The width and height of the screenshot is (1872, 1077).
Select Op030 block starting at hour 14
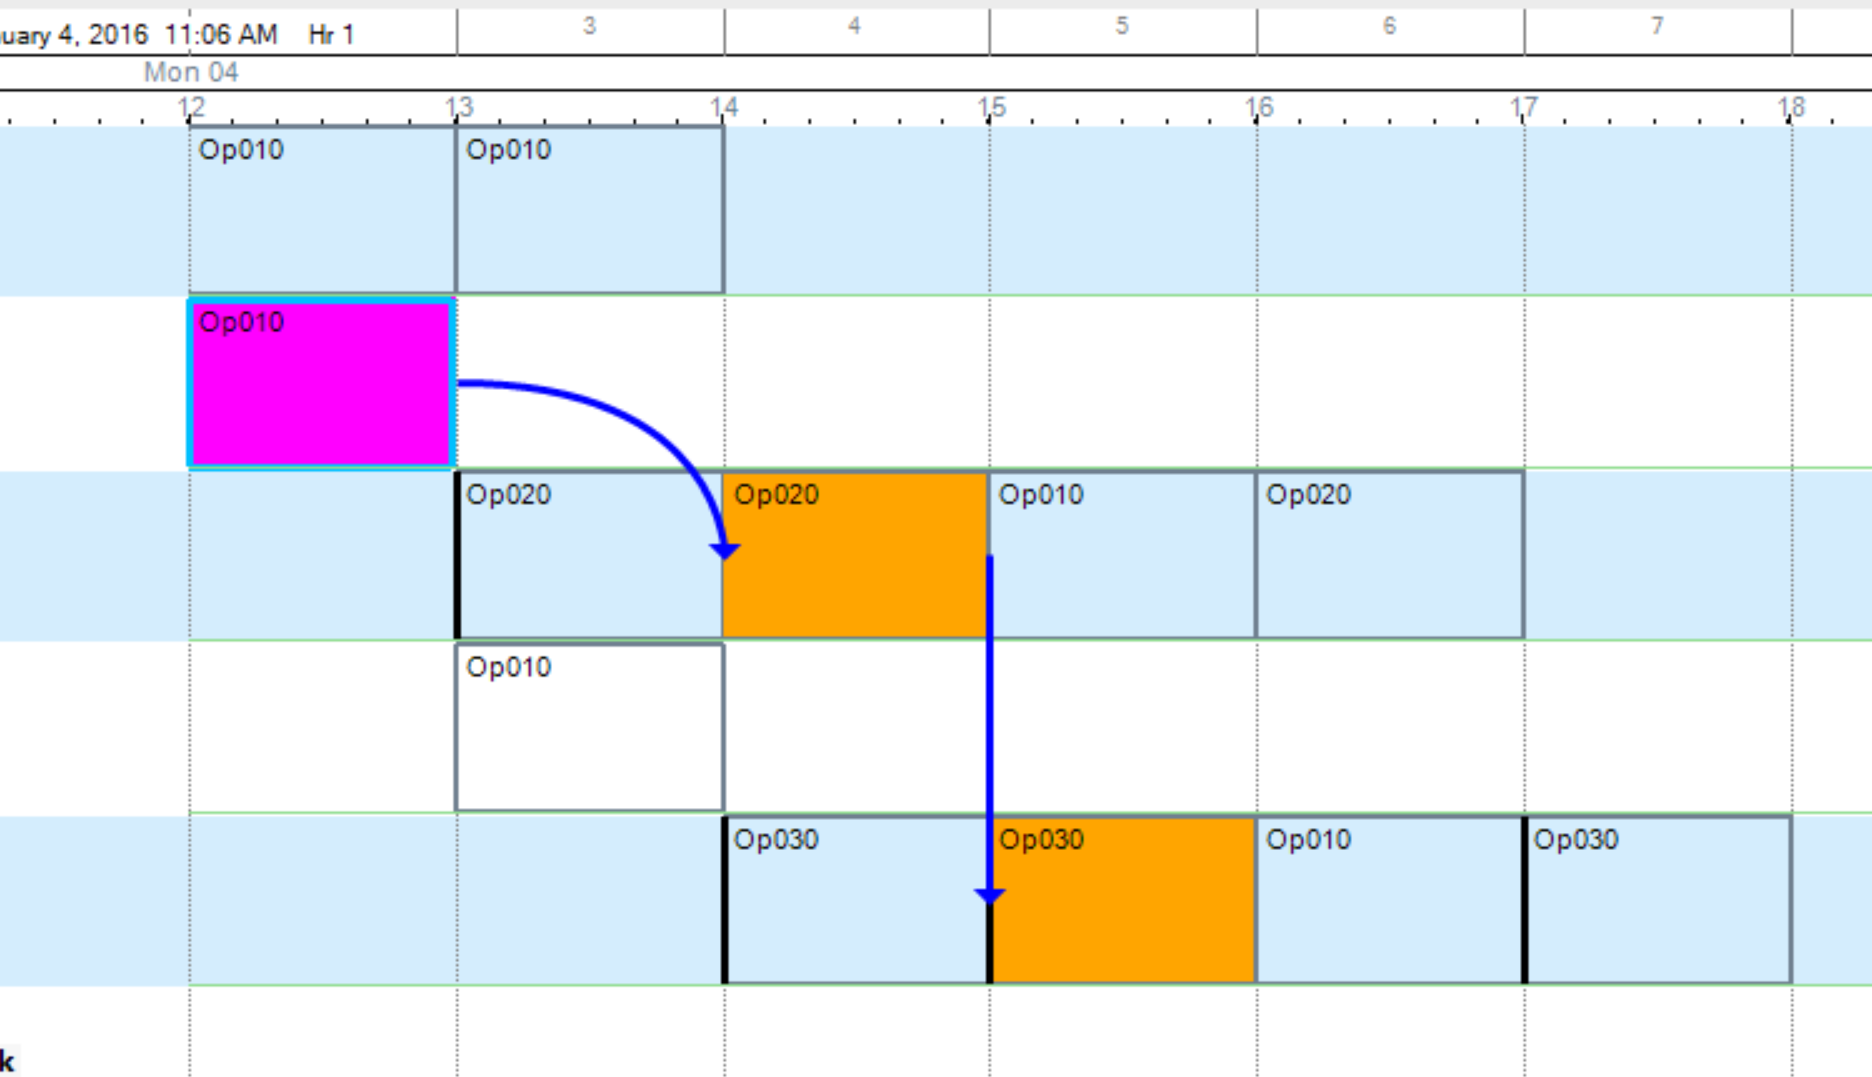(856, 900)
